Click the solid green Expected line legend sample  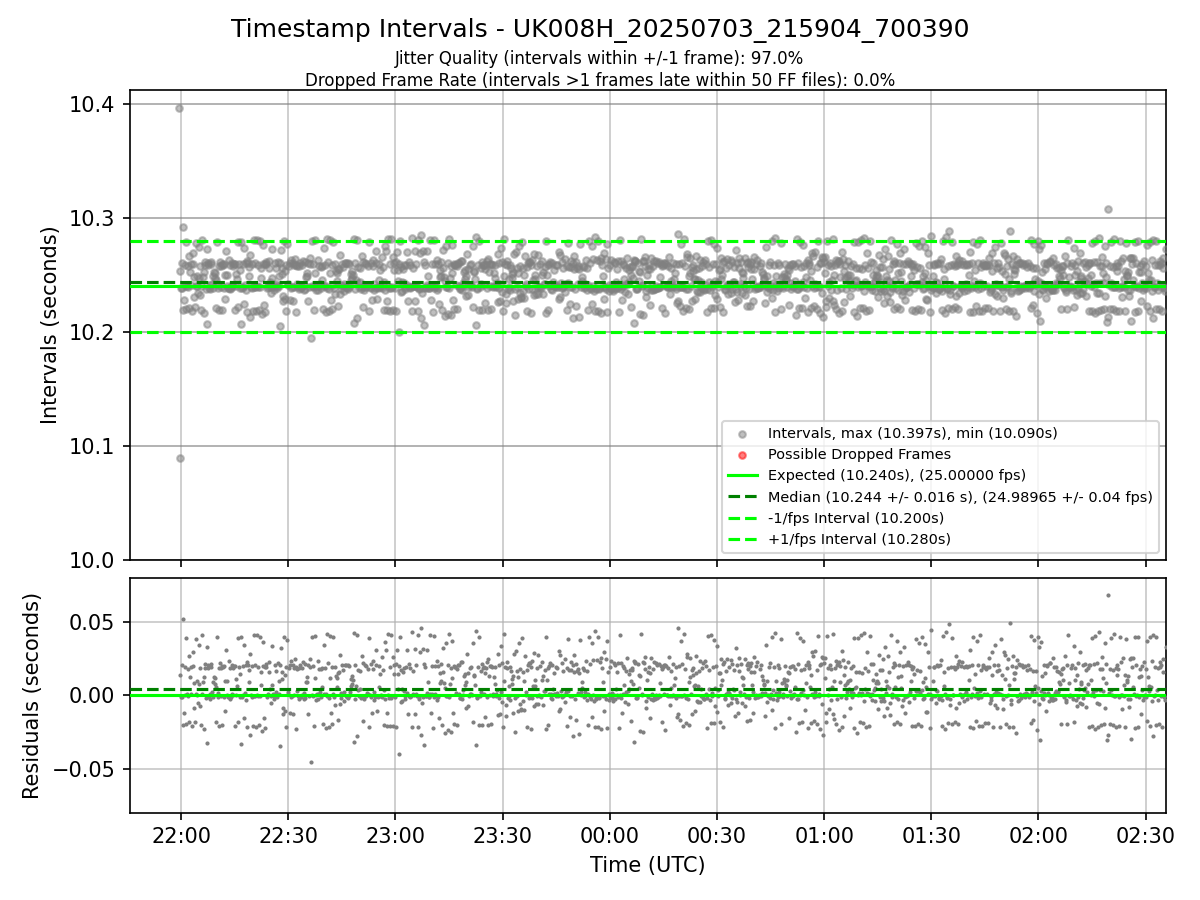tap(741, 475)
